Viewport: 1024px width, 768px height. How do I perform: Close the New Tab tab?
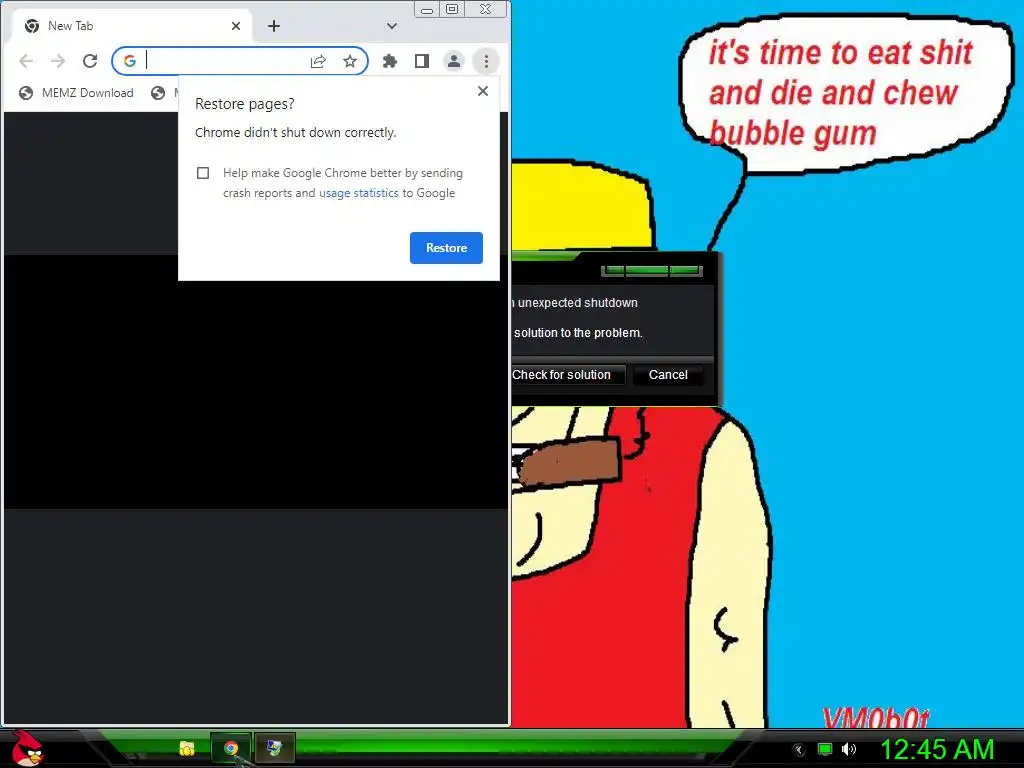pyautogui.click(x=236, y=25)
